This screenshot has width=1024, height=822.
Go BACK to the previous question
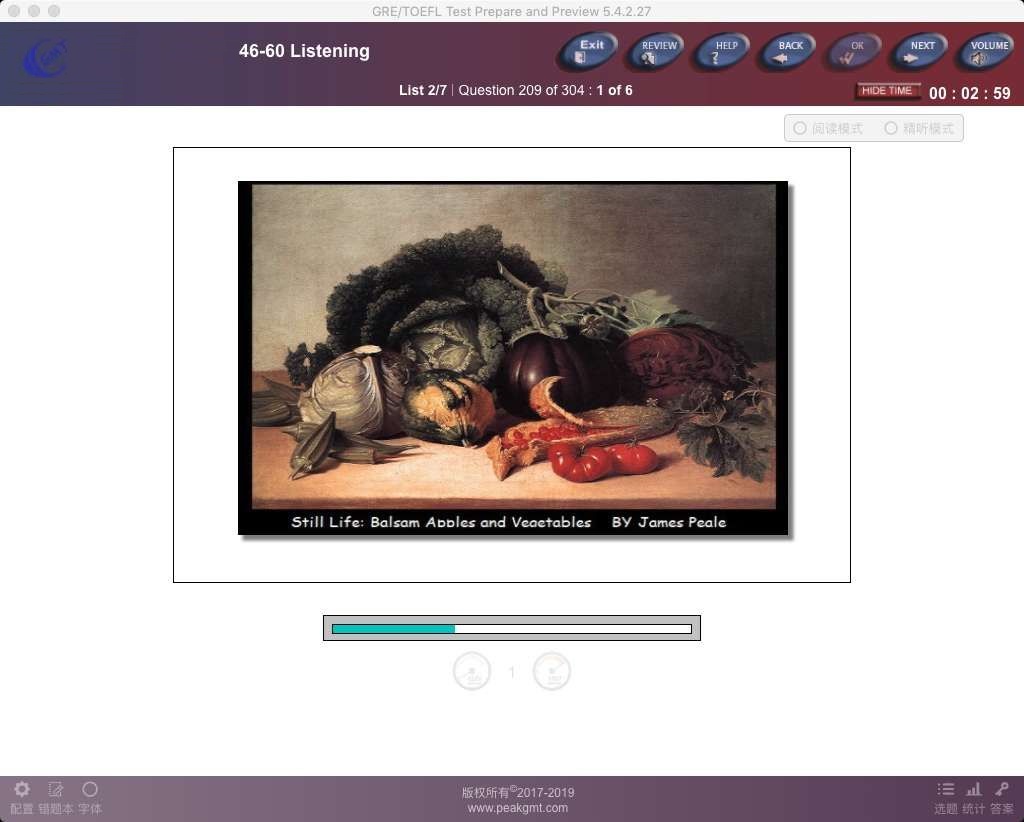coord(787,51)
